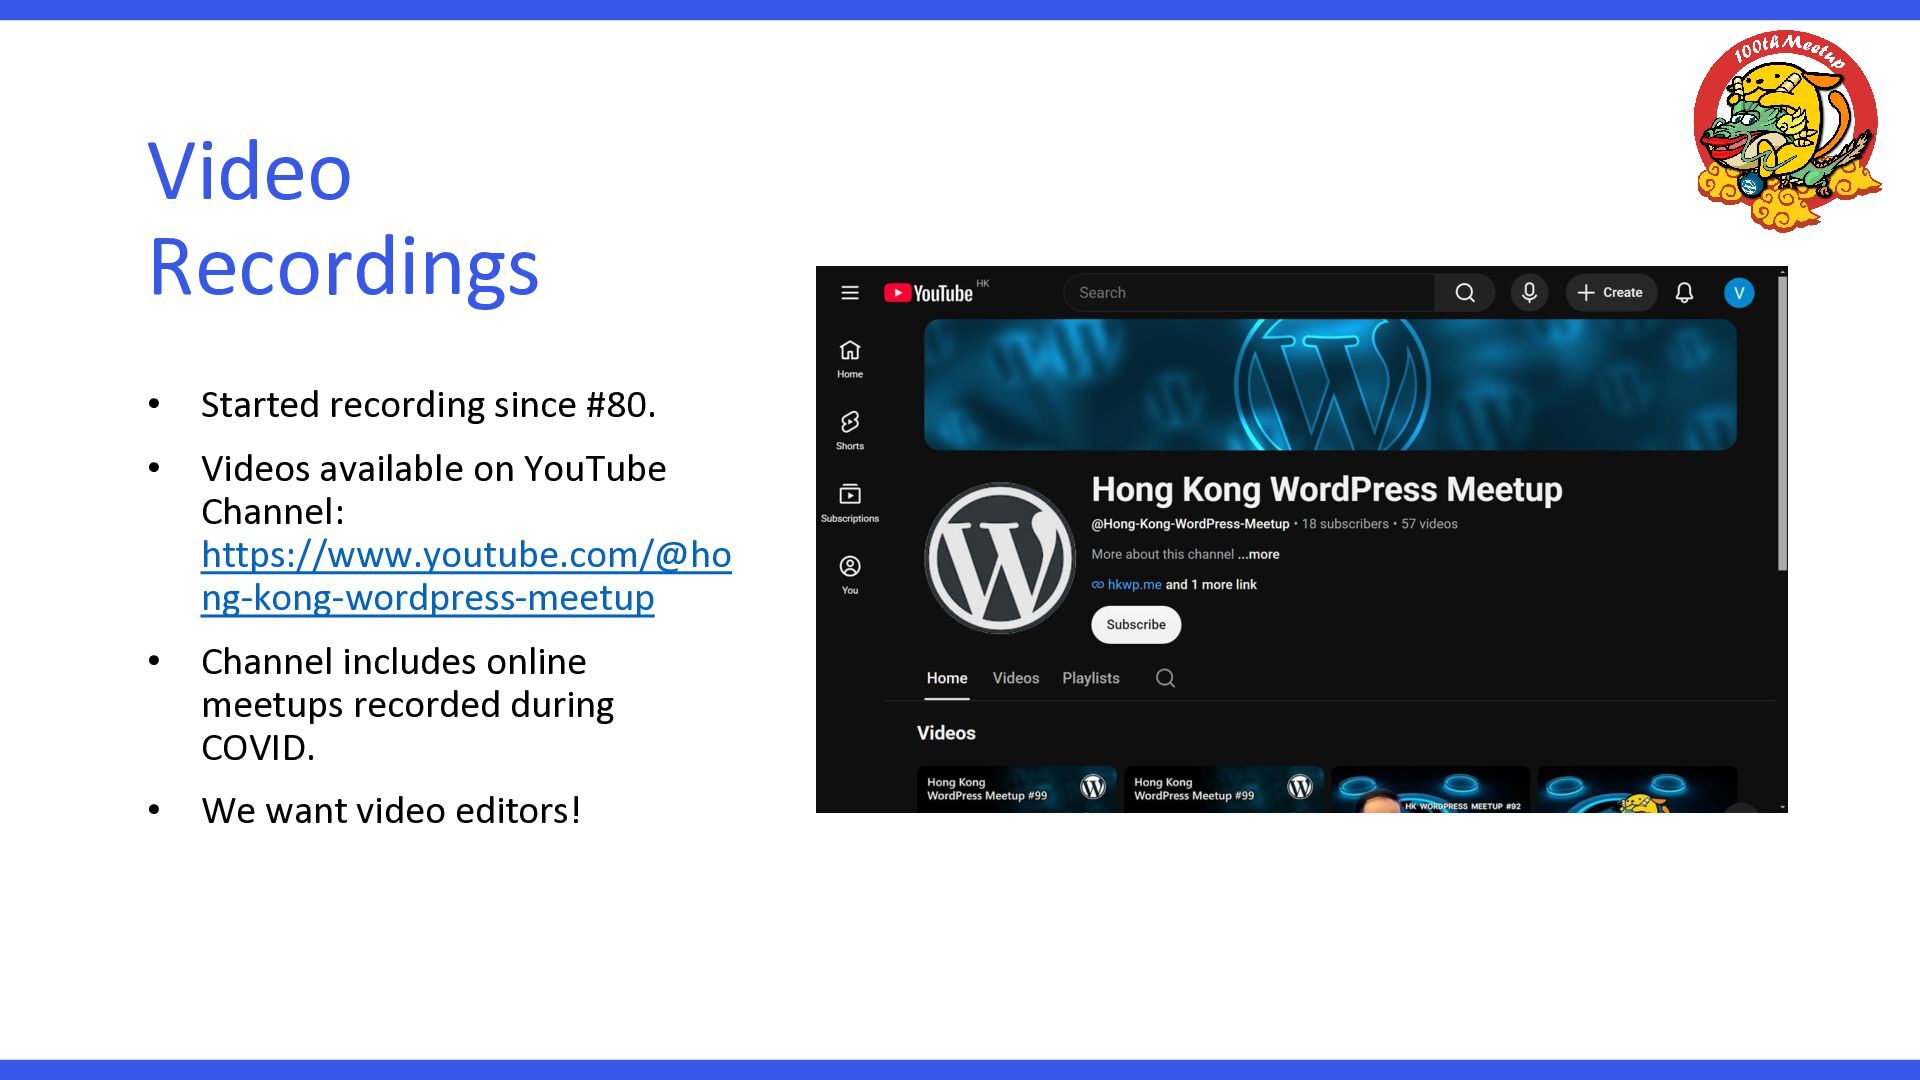Click the Videos section heading
The width and height of the screenshot is (1920, 1080).
tap(946, 733)
